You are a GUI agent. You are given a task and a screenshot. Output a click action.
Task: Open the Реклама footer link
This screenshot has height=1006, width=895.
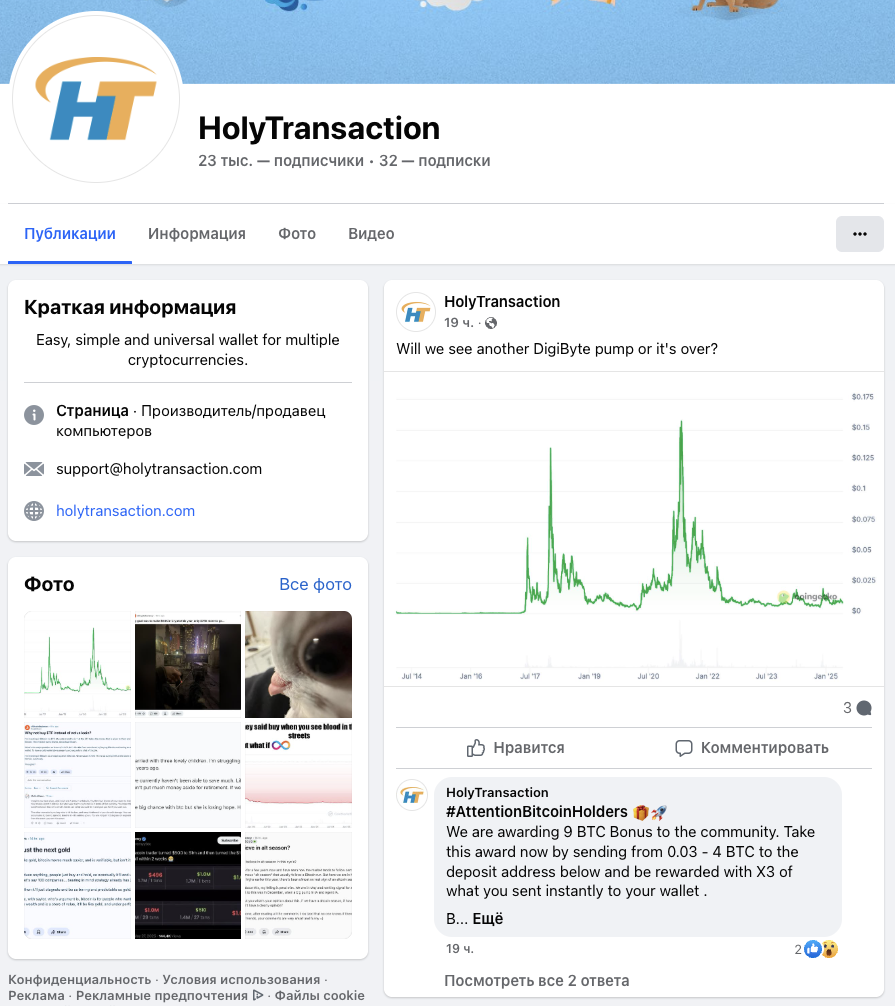point(36,995)
